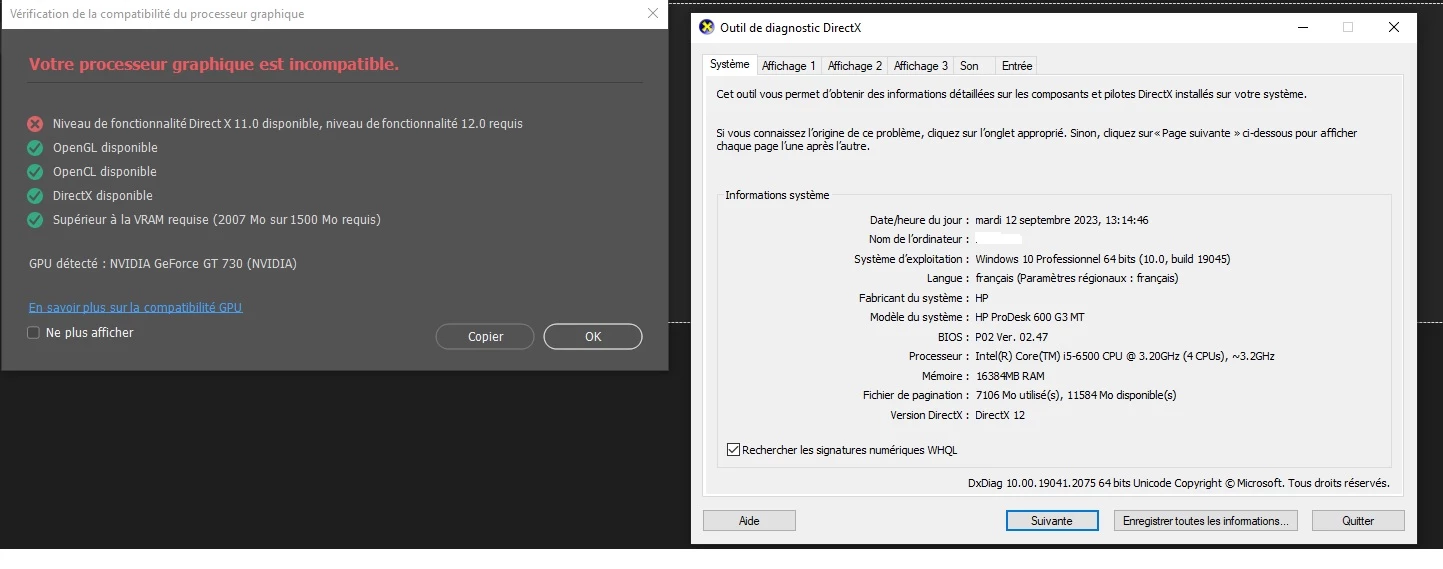The width and height of the screenshot is (1443, 569).
Task: Close the GPU compatibility check dialog
Action: point(653,14)
